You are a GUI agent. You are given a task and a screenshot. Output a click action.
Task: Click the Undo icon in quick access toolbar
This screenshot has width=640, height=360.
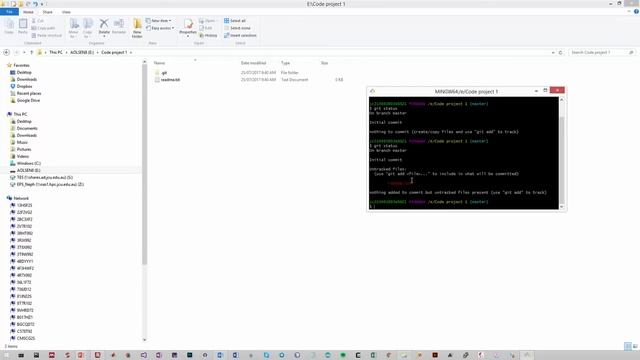[x=35, y=4]
